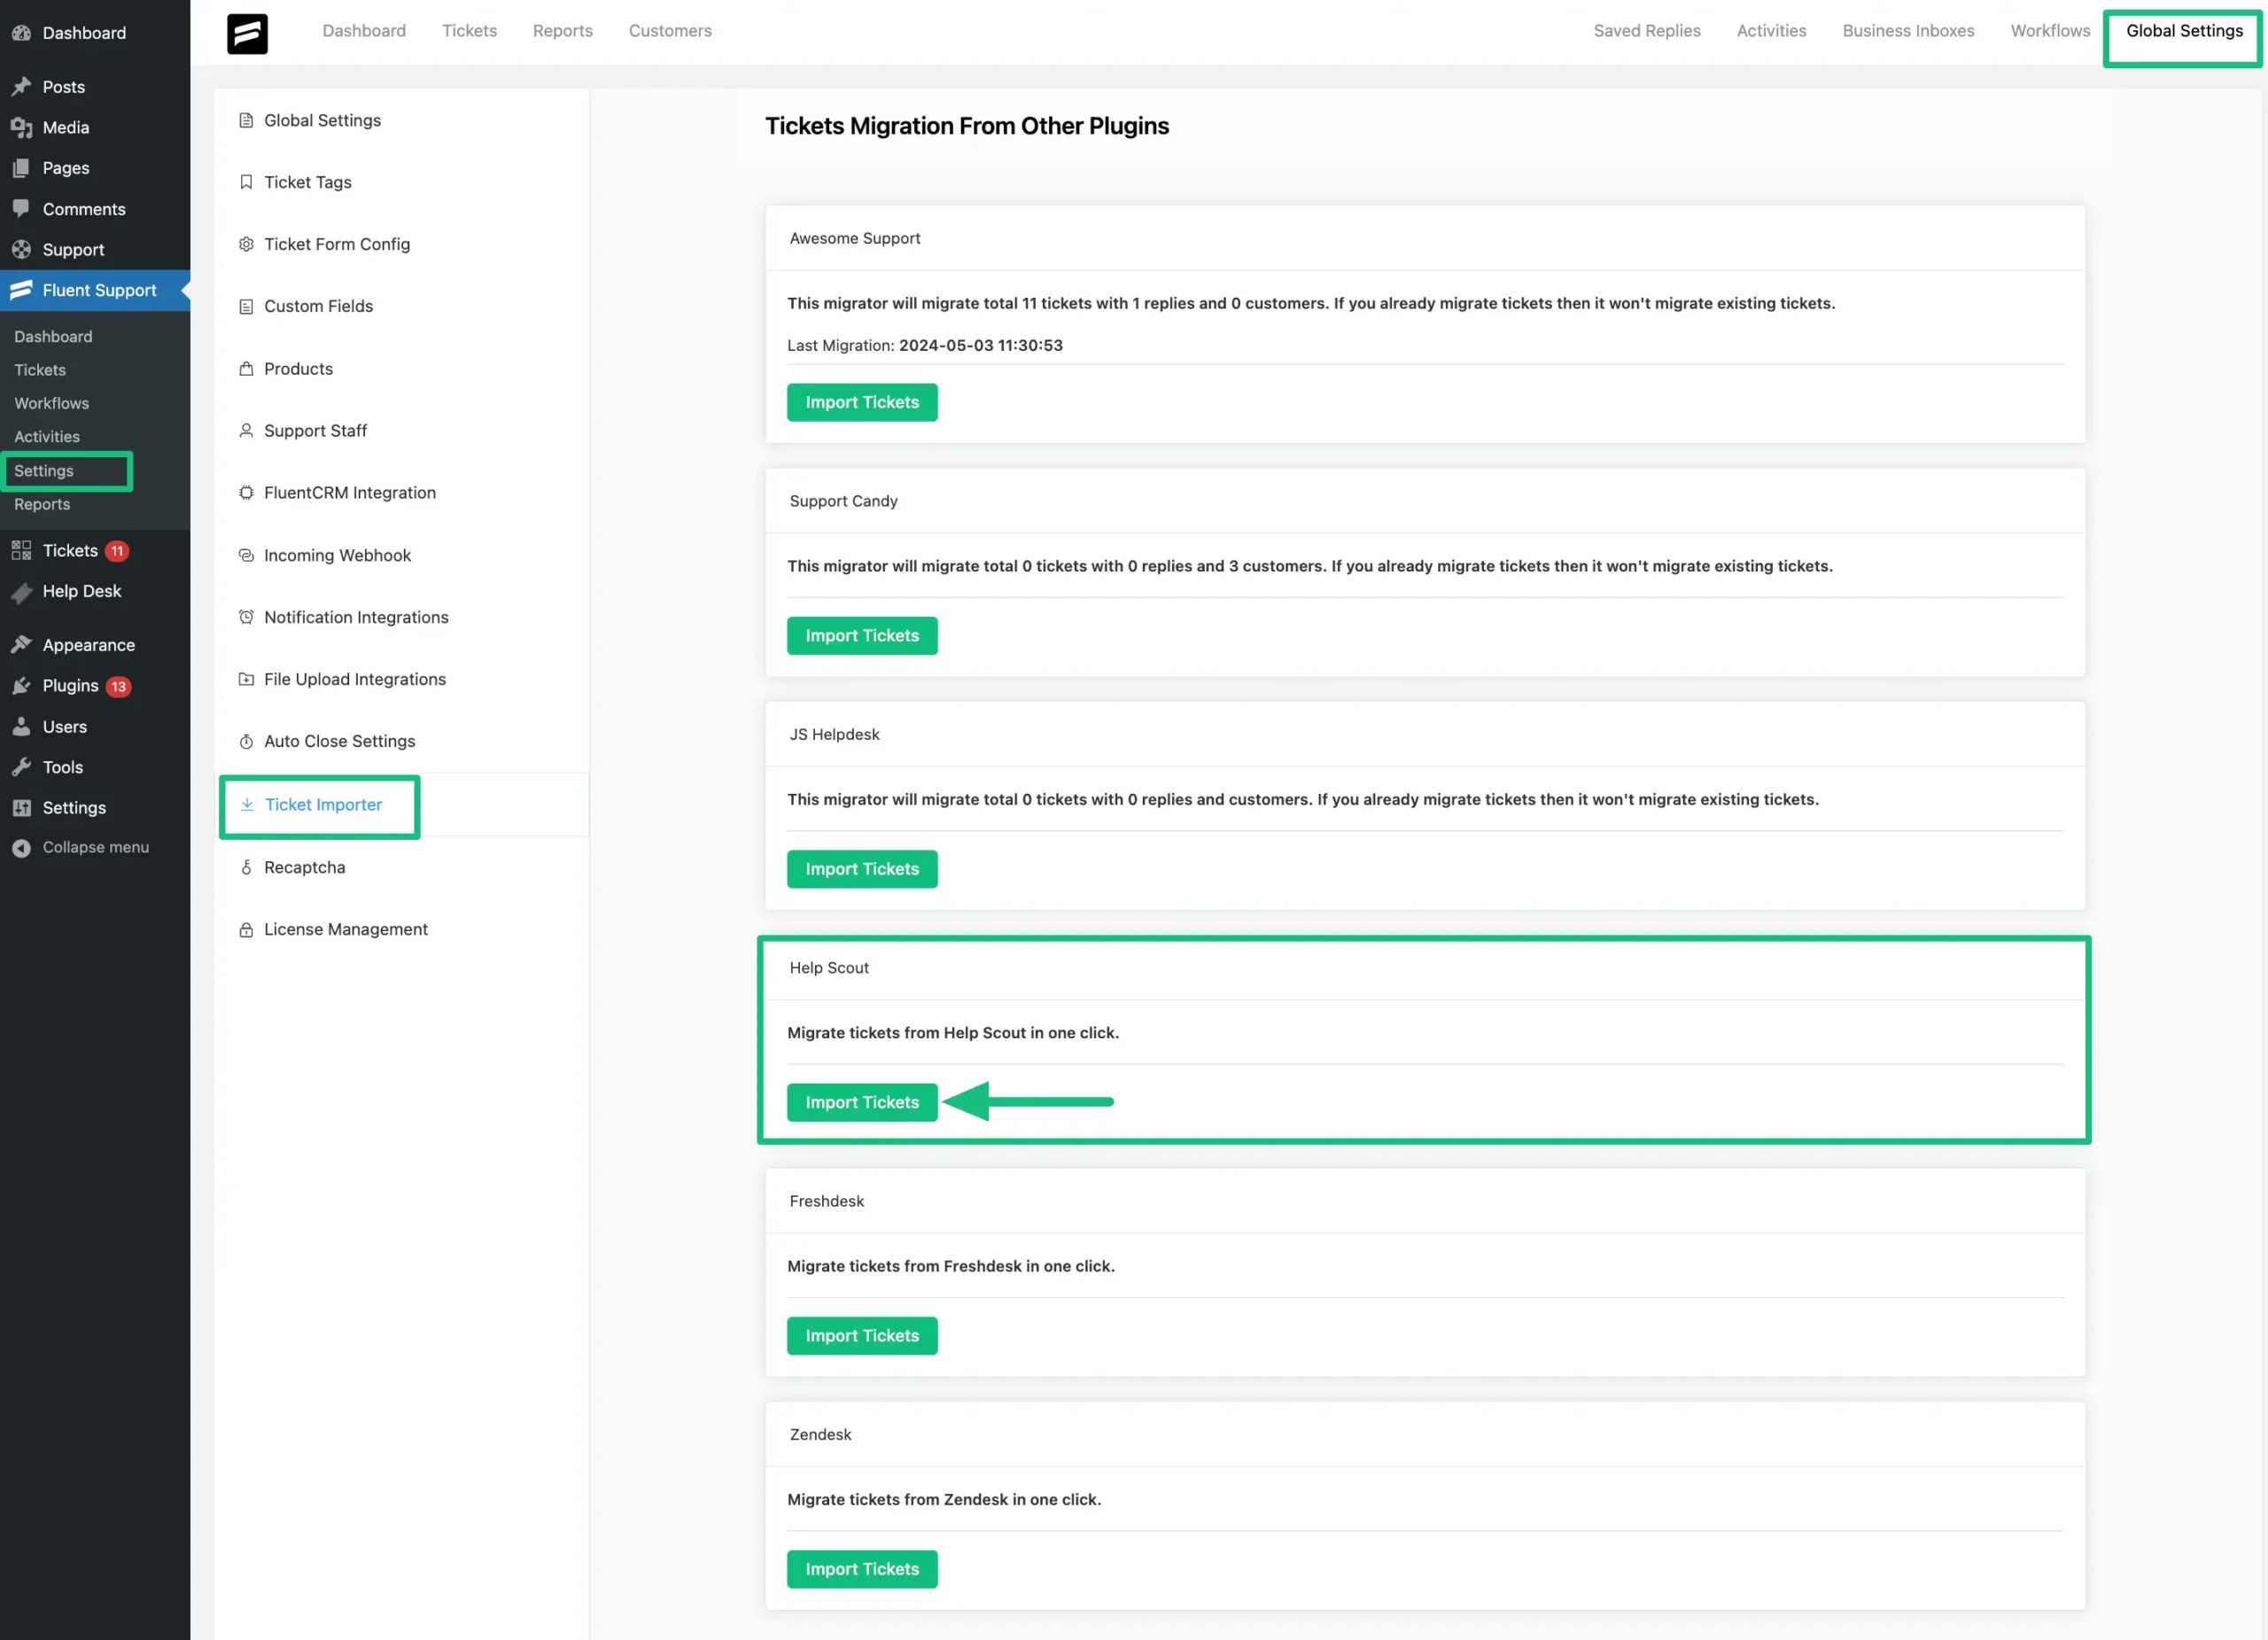2268x1640 pixels.
Task: Open Fluent Support Workflows submenu item
Action: coord(51,403)
